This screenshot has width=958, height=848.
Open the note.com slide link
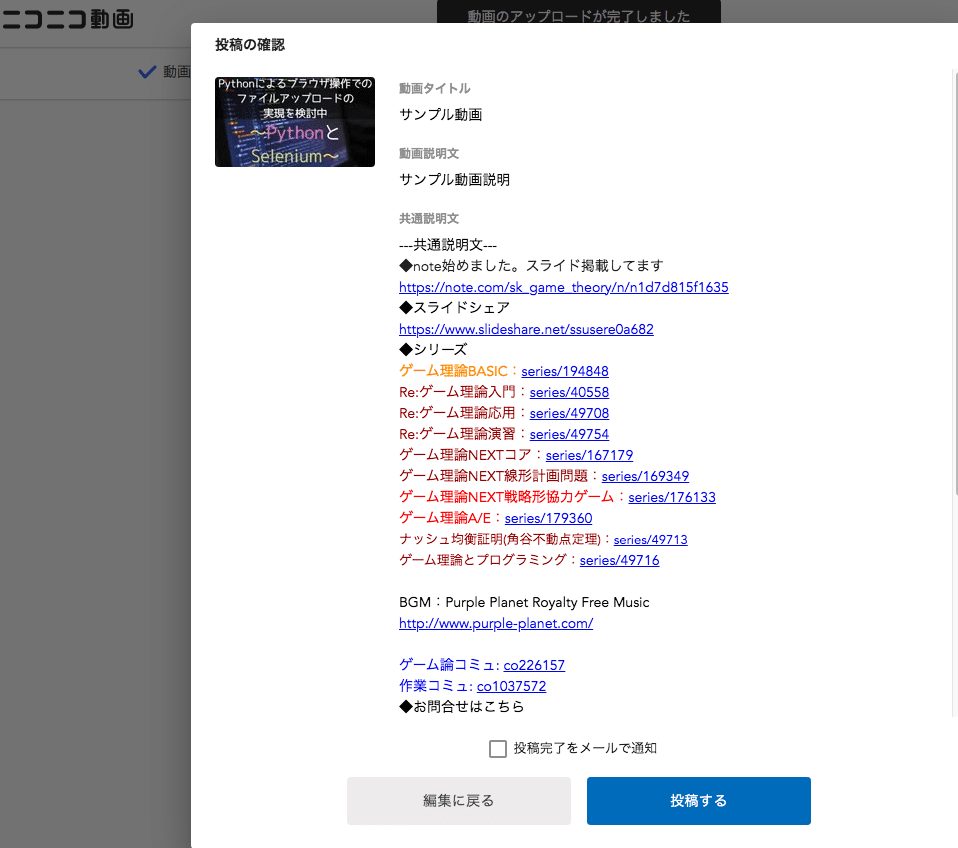tap(563, 287)
